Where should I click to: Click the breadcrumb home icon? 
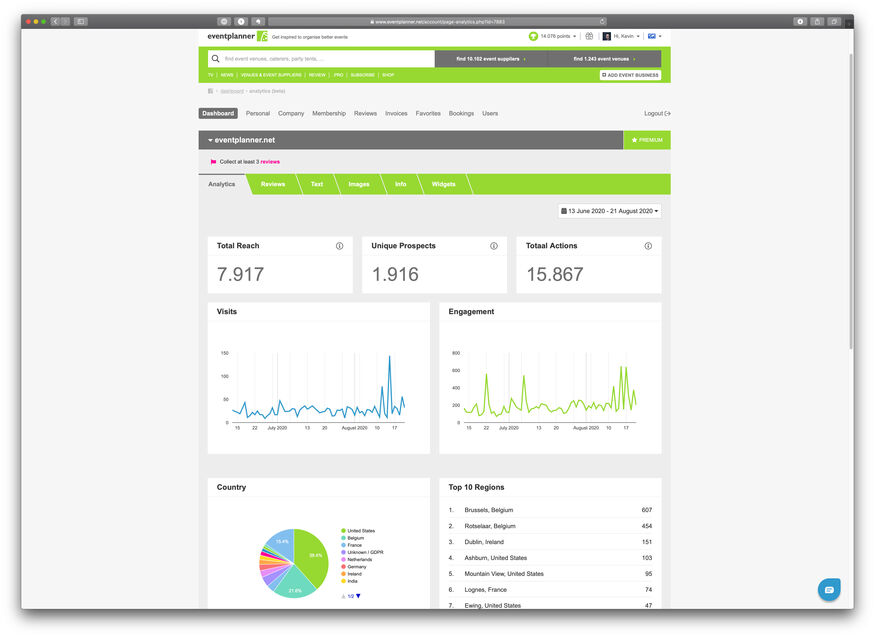point(210,91)
